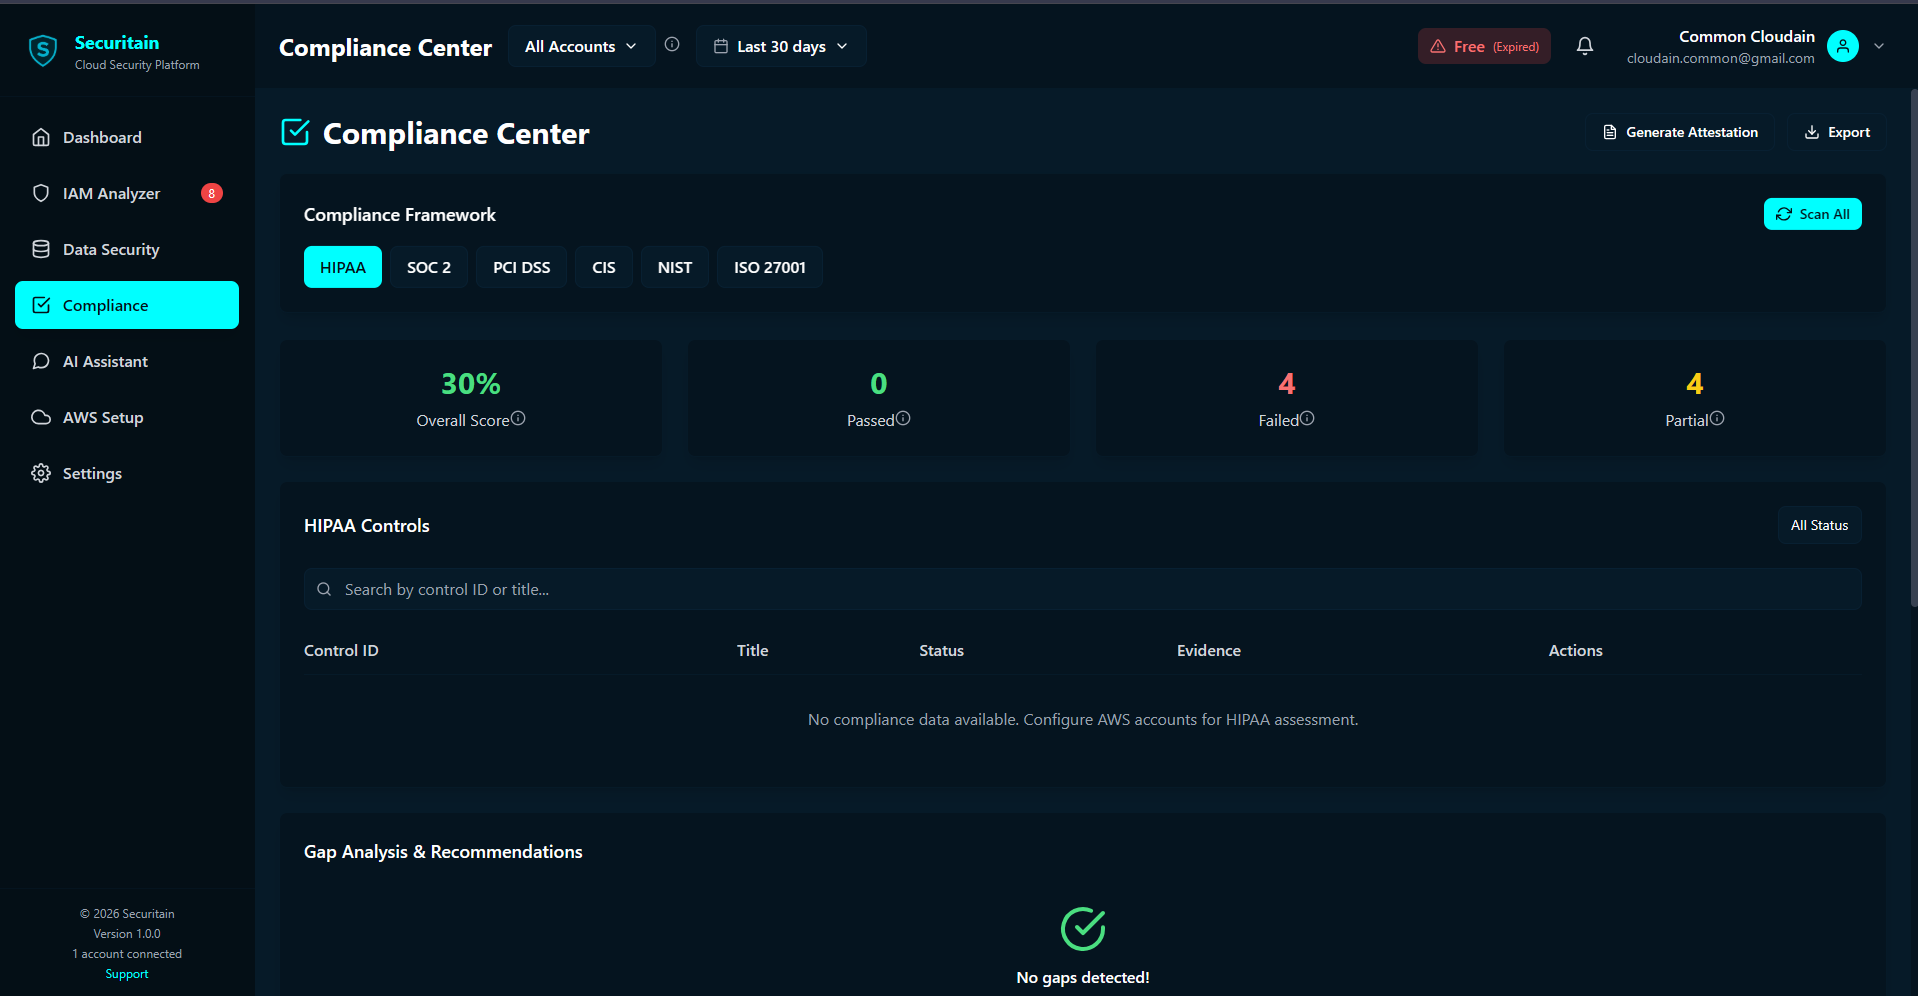1918x996 pixels.
Task: Click the Control ID column header
Action: pyautogui.click(x=341, y=650)
